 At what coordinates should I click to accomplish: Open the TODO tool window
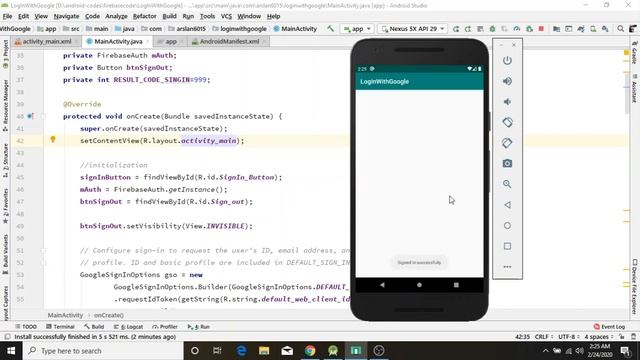click(x=26, y=327)
